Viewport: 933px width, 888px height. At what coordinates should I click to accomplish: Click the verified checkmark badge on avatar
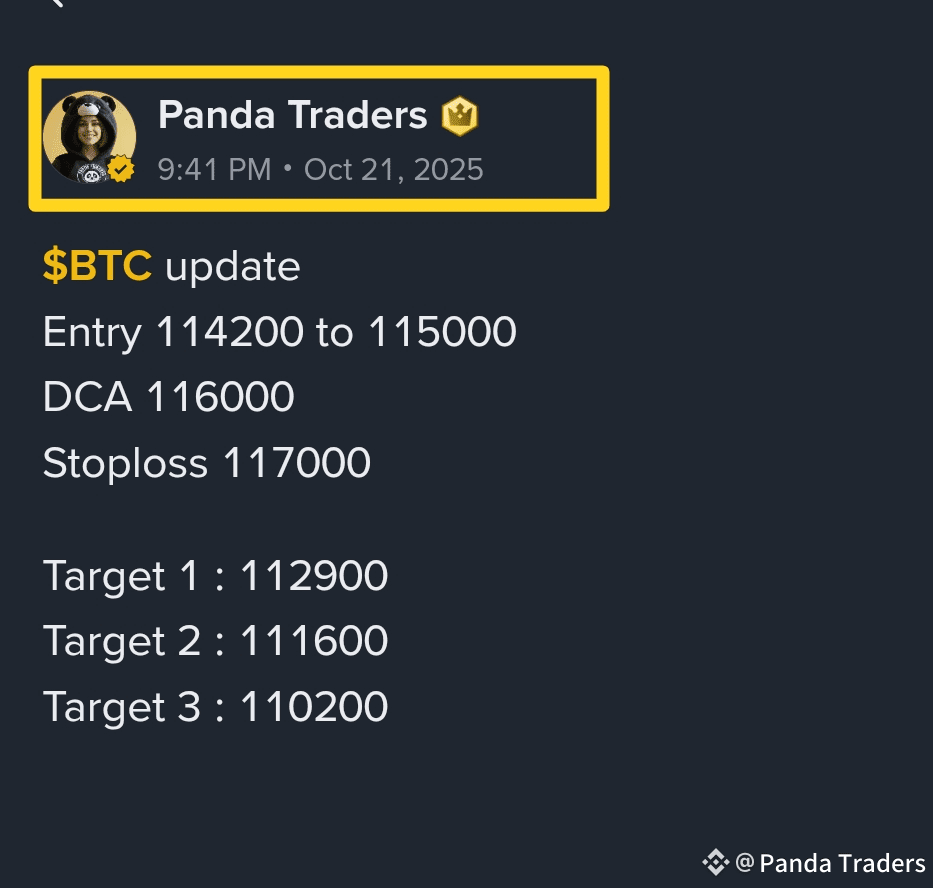pos(121,170)
